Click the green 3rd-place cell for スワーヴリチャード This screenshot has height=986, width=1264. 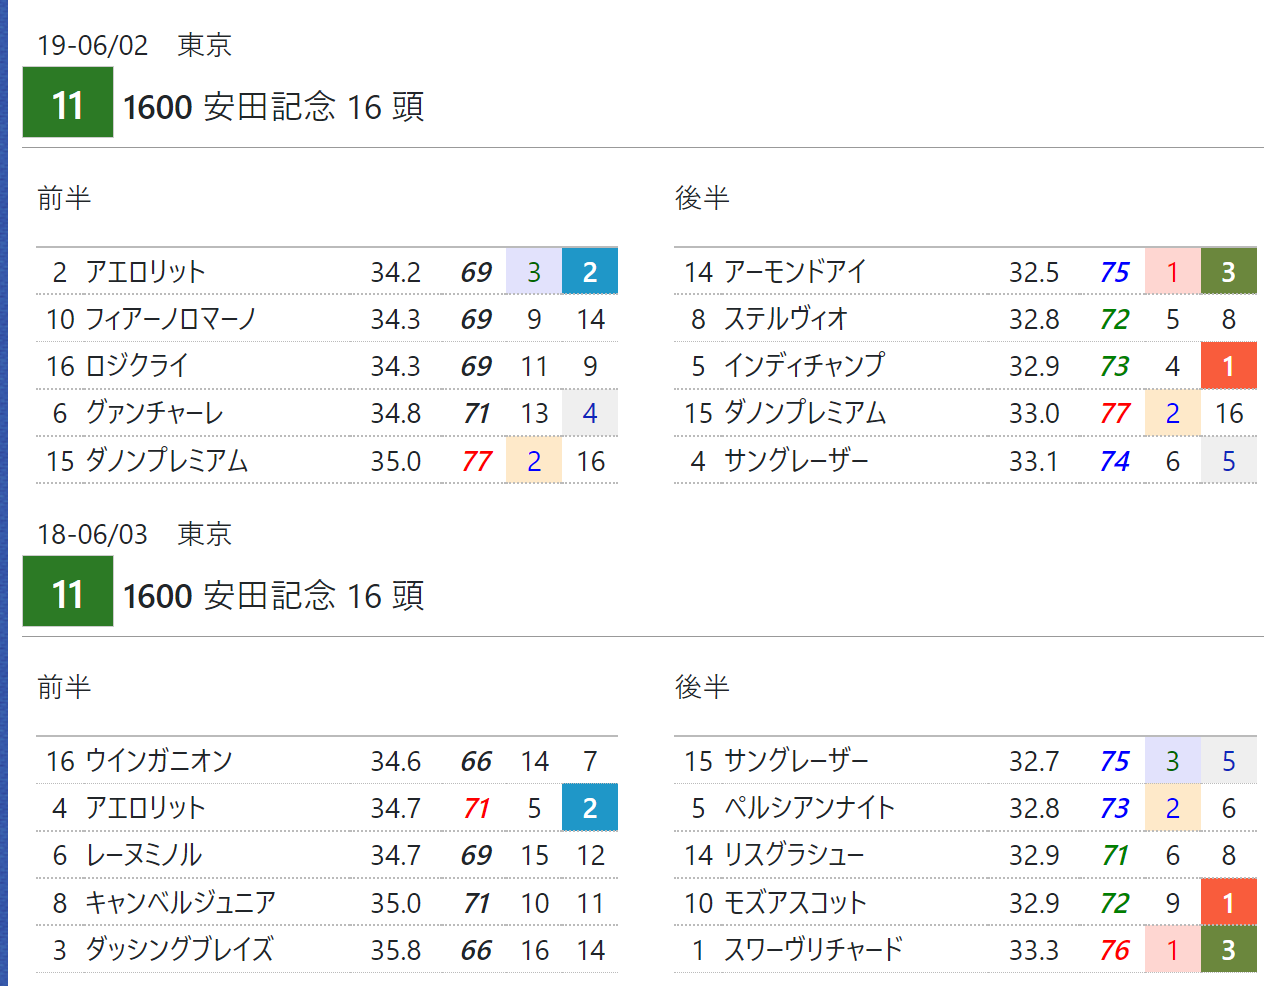1228,950
